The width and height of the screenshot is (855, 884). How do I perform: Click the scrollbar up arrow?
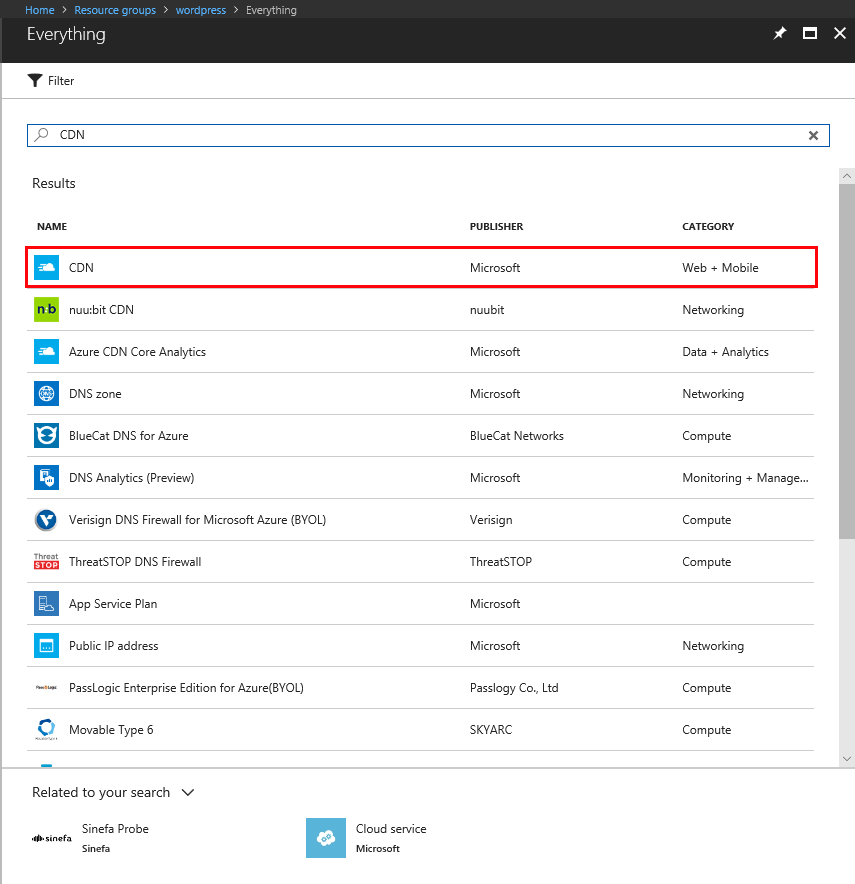point(847,176)
